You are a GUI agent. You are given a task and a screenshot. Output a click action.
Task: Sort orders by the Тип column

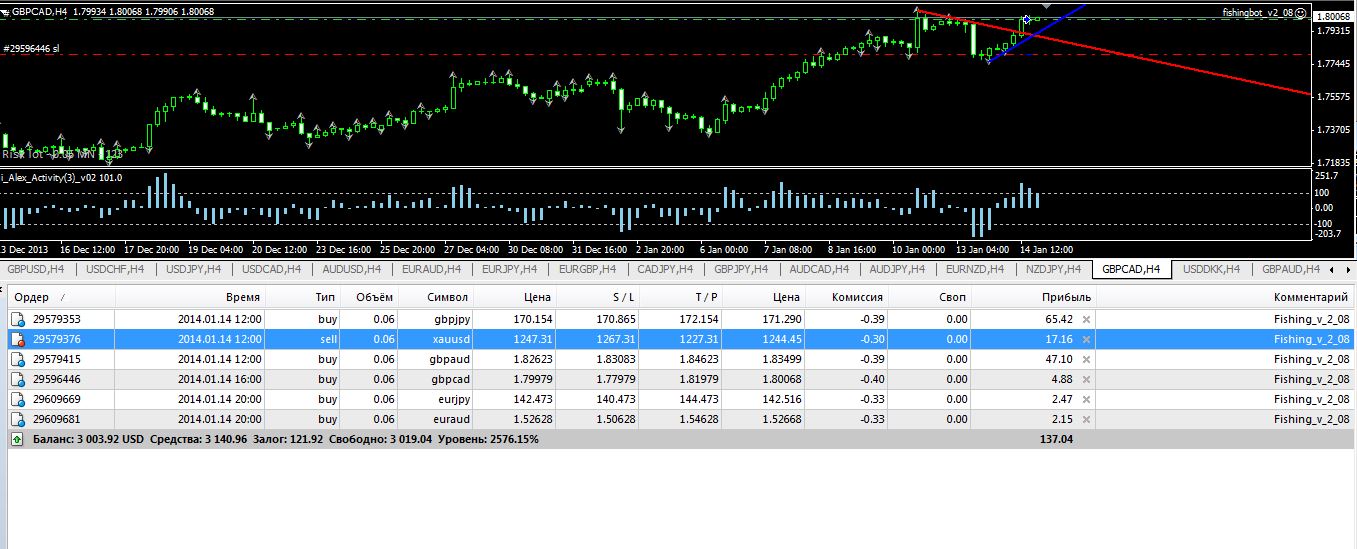click(x=303, y=297)
